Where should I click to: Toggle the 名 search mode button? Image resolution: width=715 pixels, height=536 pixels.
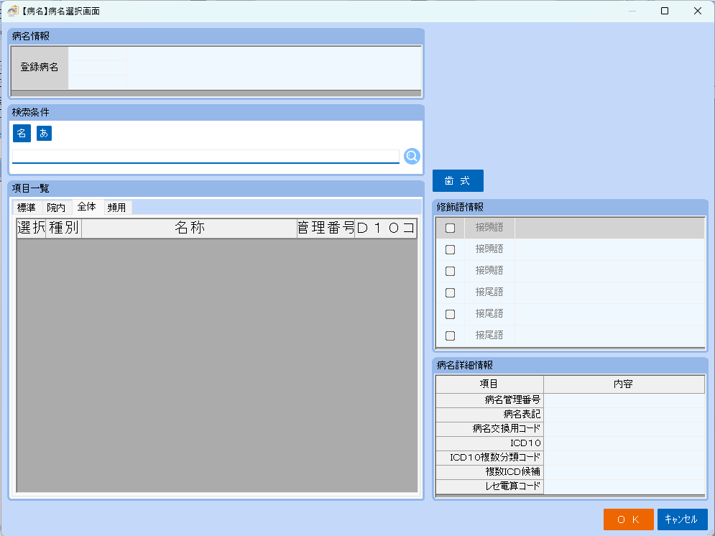pyautogui.click(x=21, y=133)
